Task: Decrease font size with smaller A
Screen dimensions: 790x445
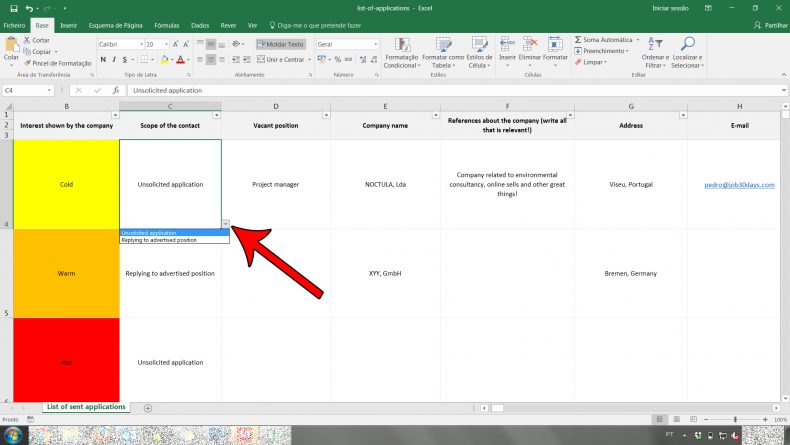Action: coord(186,44)
